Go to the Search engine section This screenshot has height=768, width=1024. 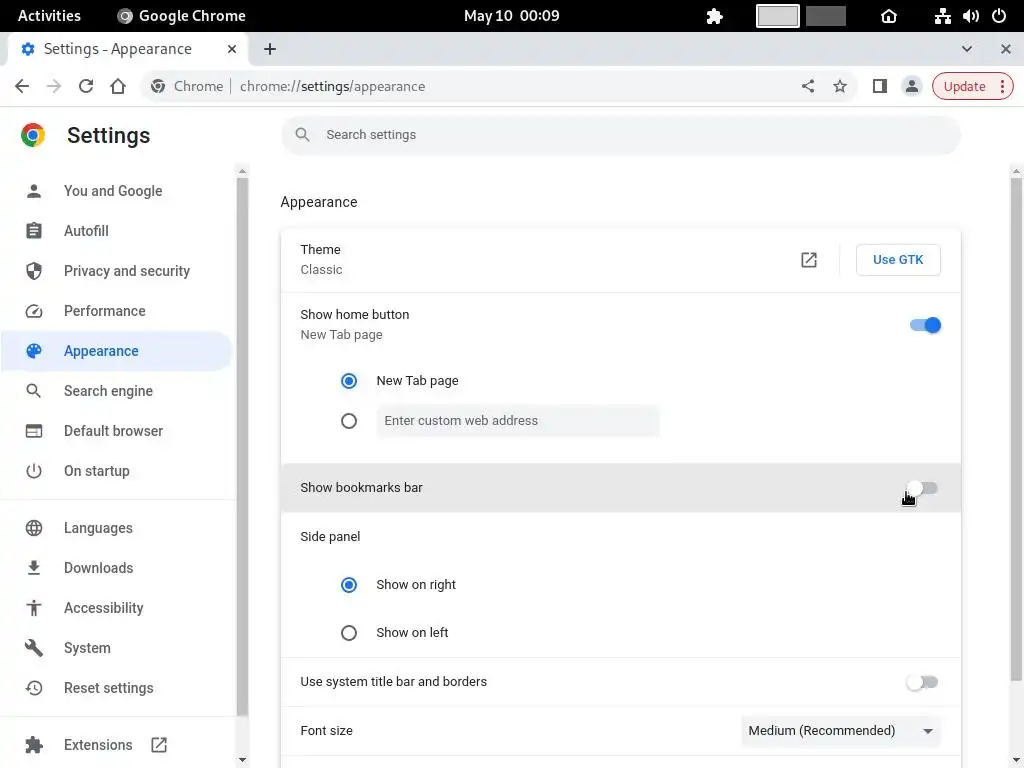pyautogui.click(x=108, y=391)
